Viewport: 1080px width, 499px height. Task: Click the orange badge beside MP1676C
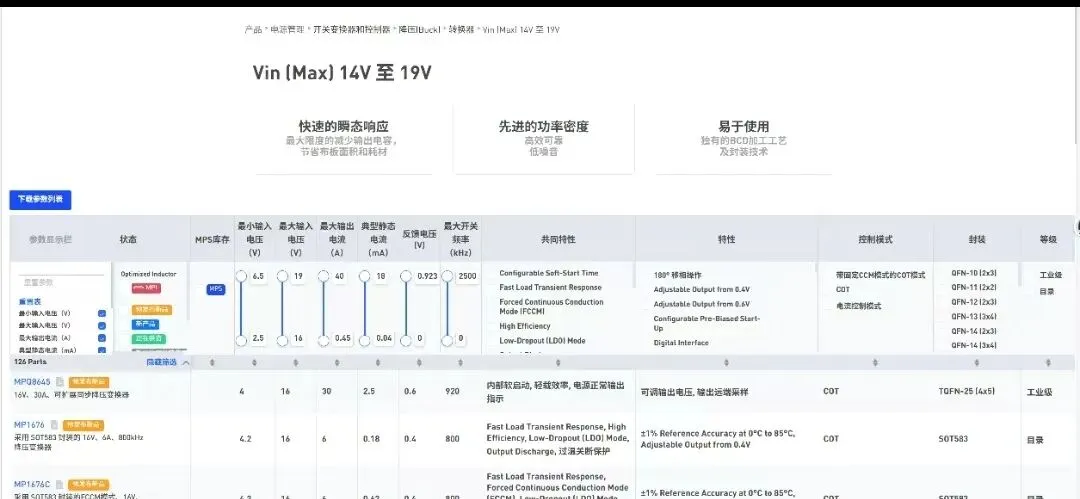pyautogui.click(x=88, y=485)
